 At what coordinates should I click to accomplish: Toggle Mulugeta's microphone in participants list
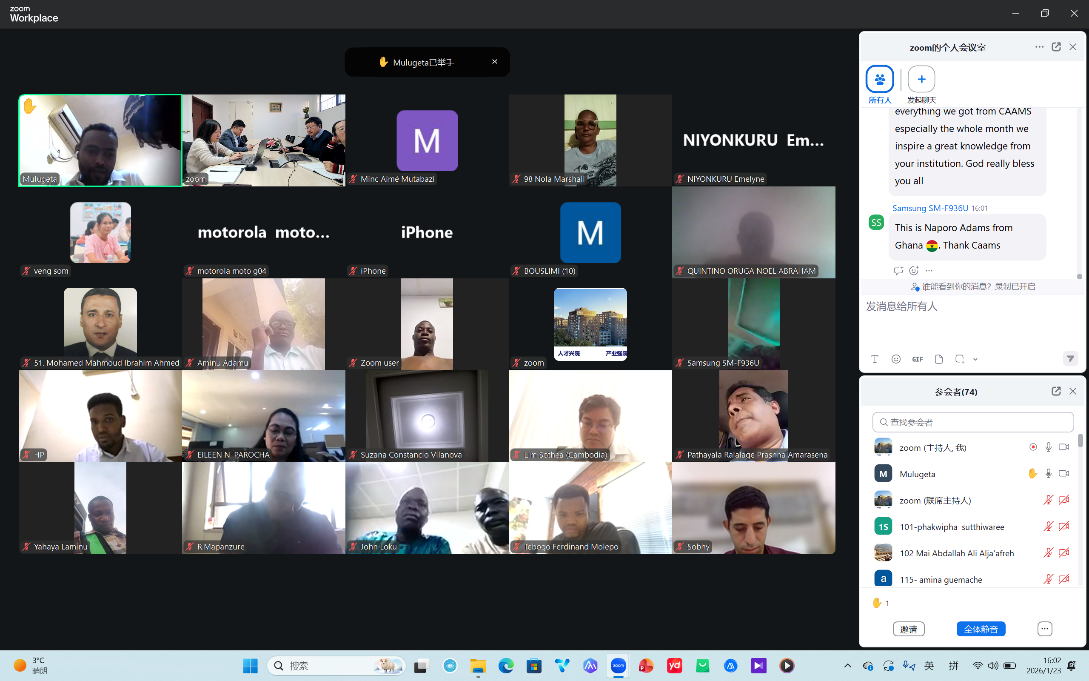(x=1048, y=474)
